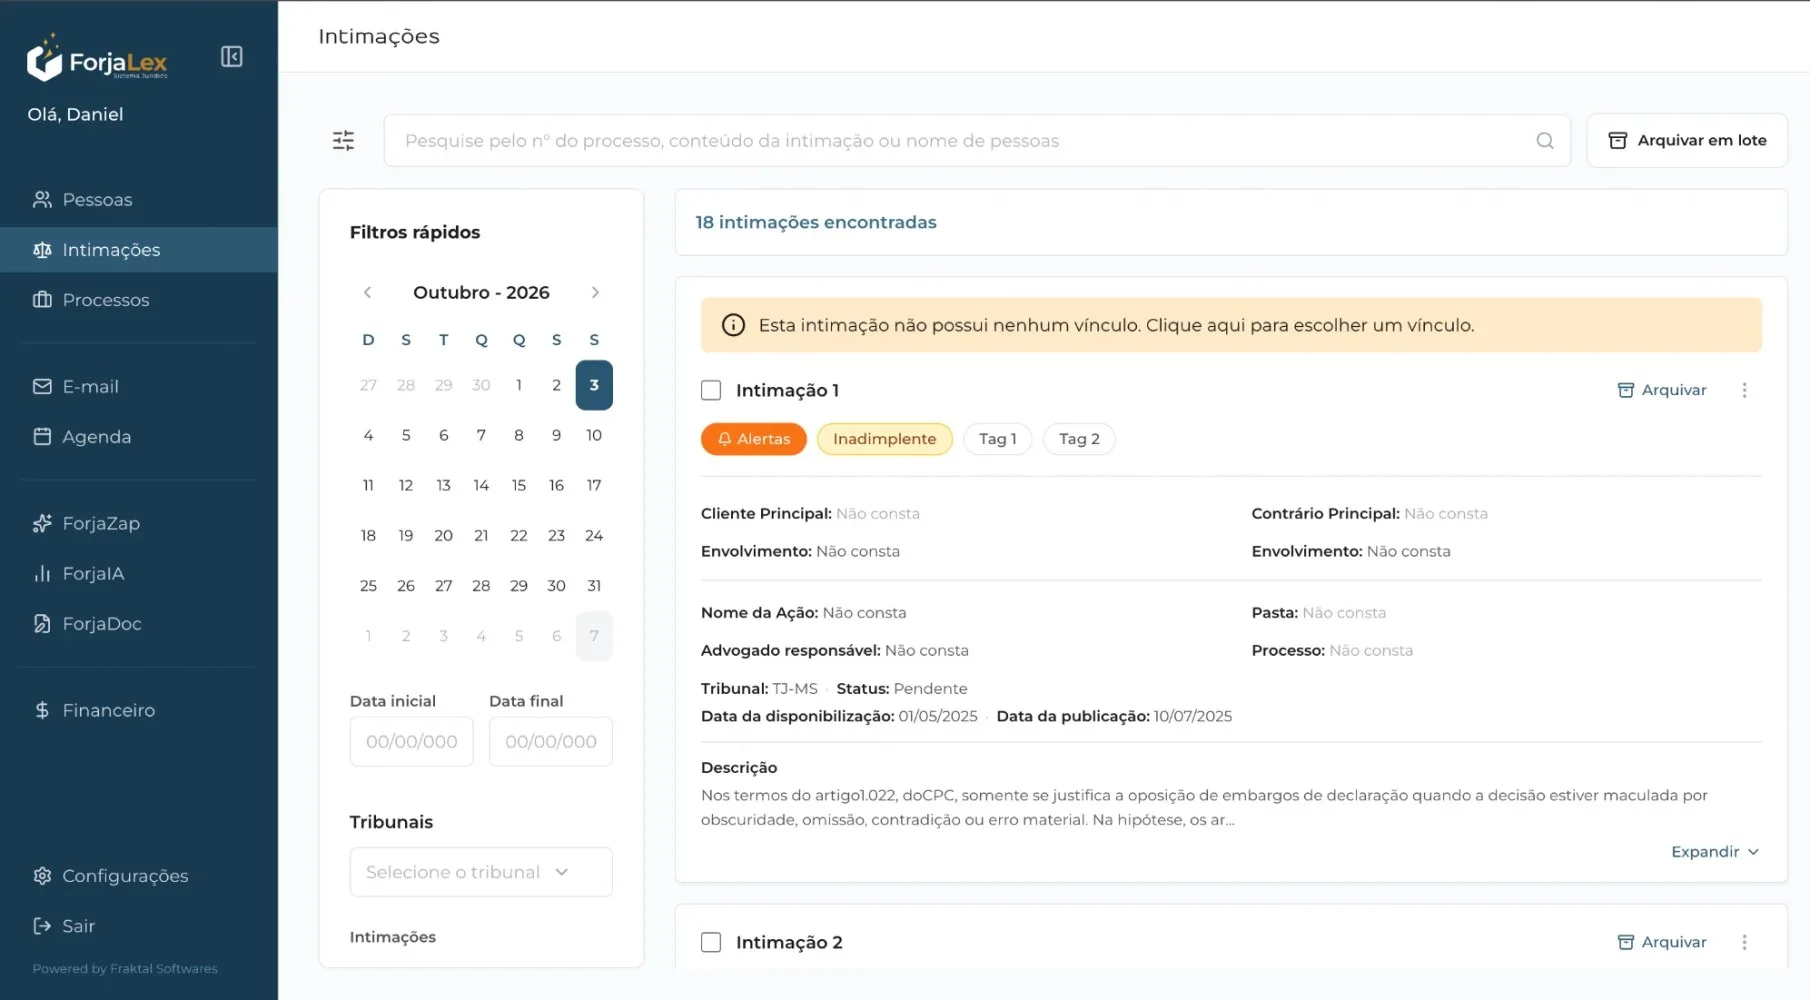
Task: Click the Tag 2 chip
Action: [1079, 439]
